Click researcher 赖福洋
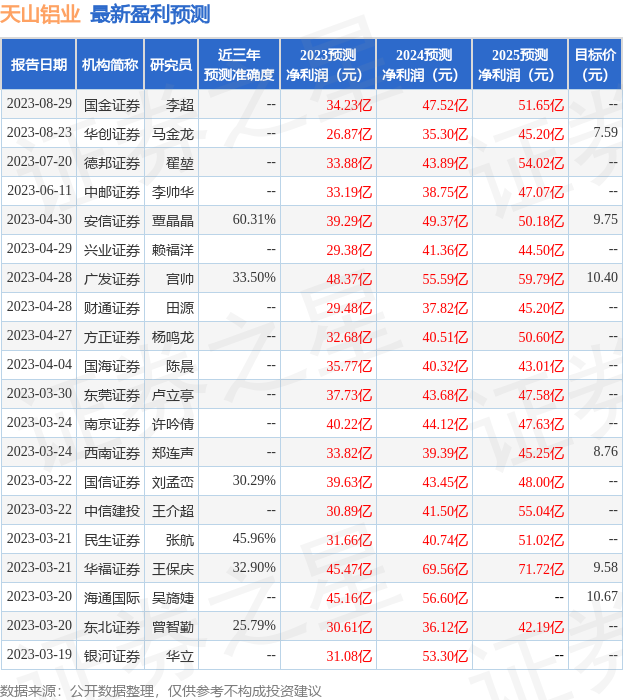 click(173, 250)
